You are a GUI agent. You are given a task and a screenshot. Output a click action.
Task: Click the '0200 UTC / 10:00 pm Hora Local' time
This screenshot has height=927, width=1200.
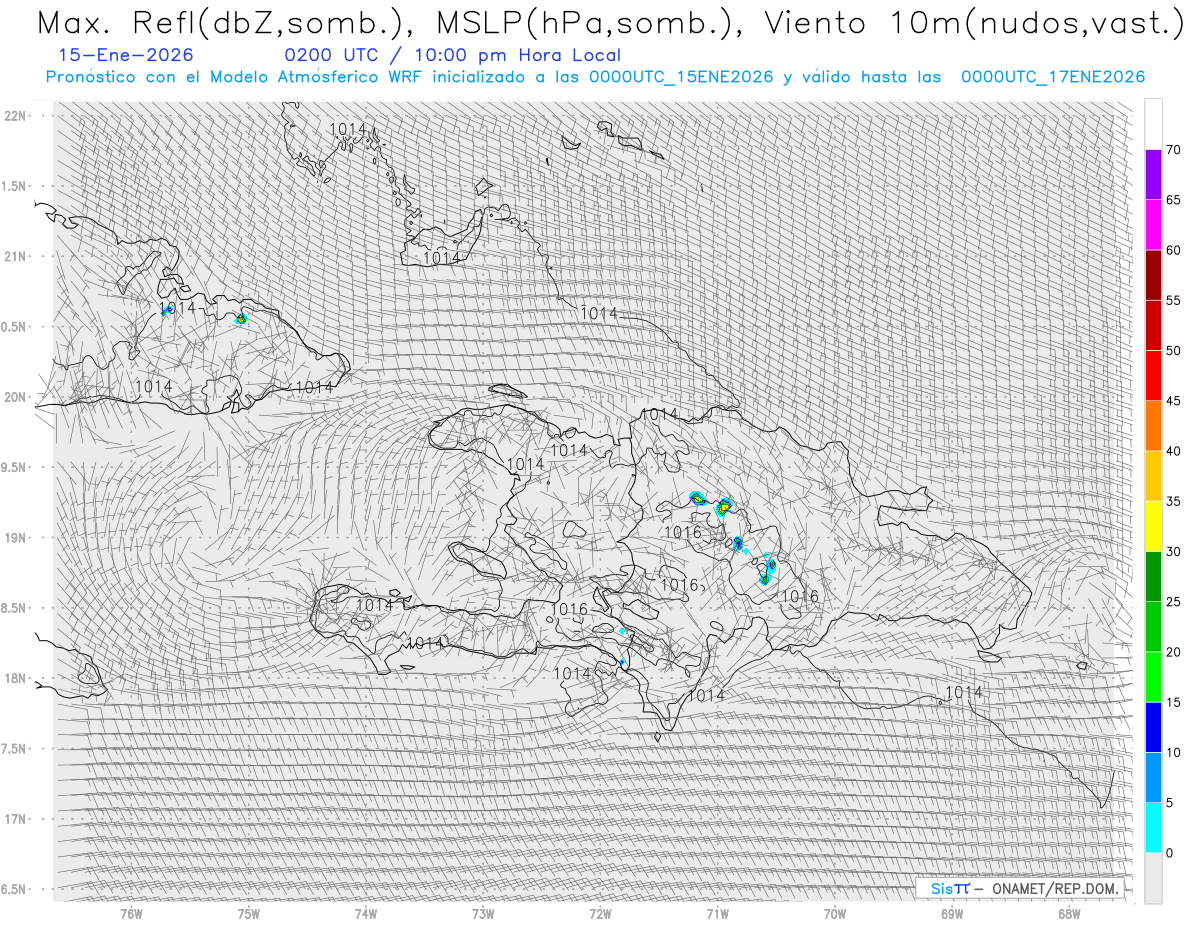(453, 55)
